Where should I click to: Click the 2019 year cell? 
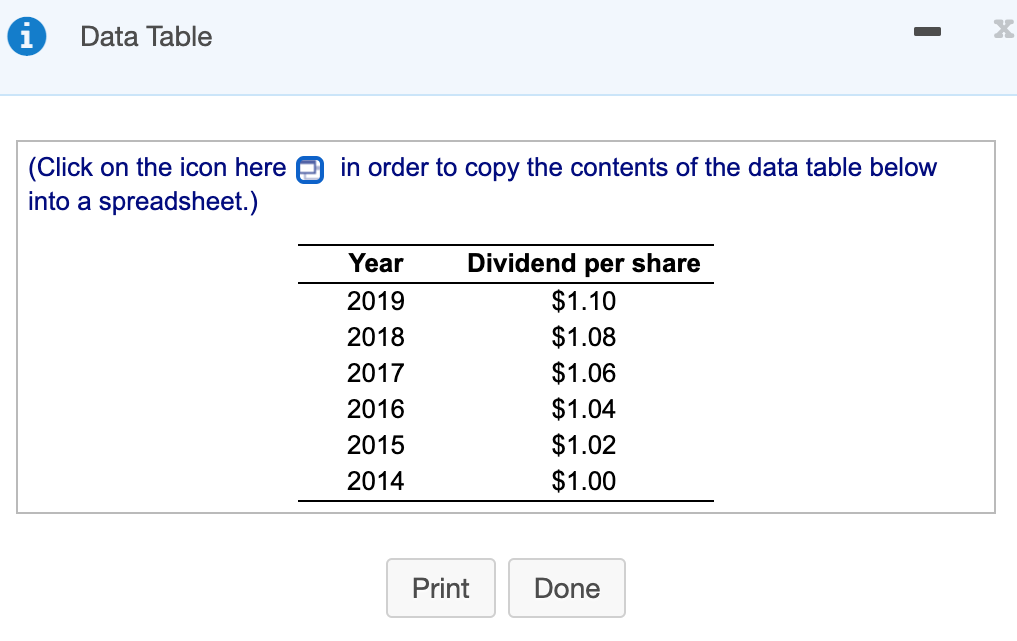click(x=376, y=301)
